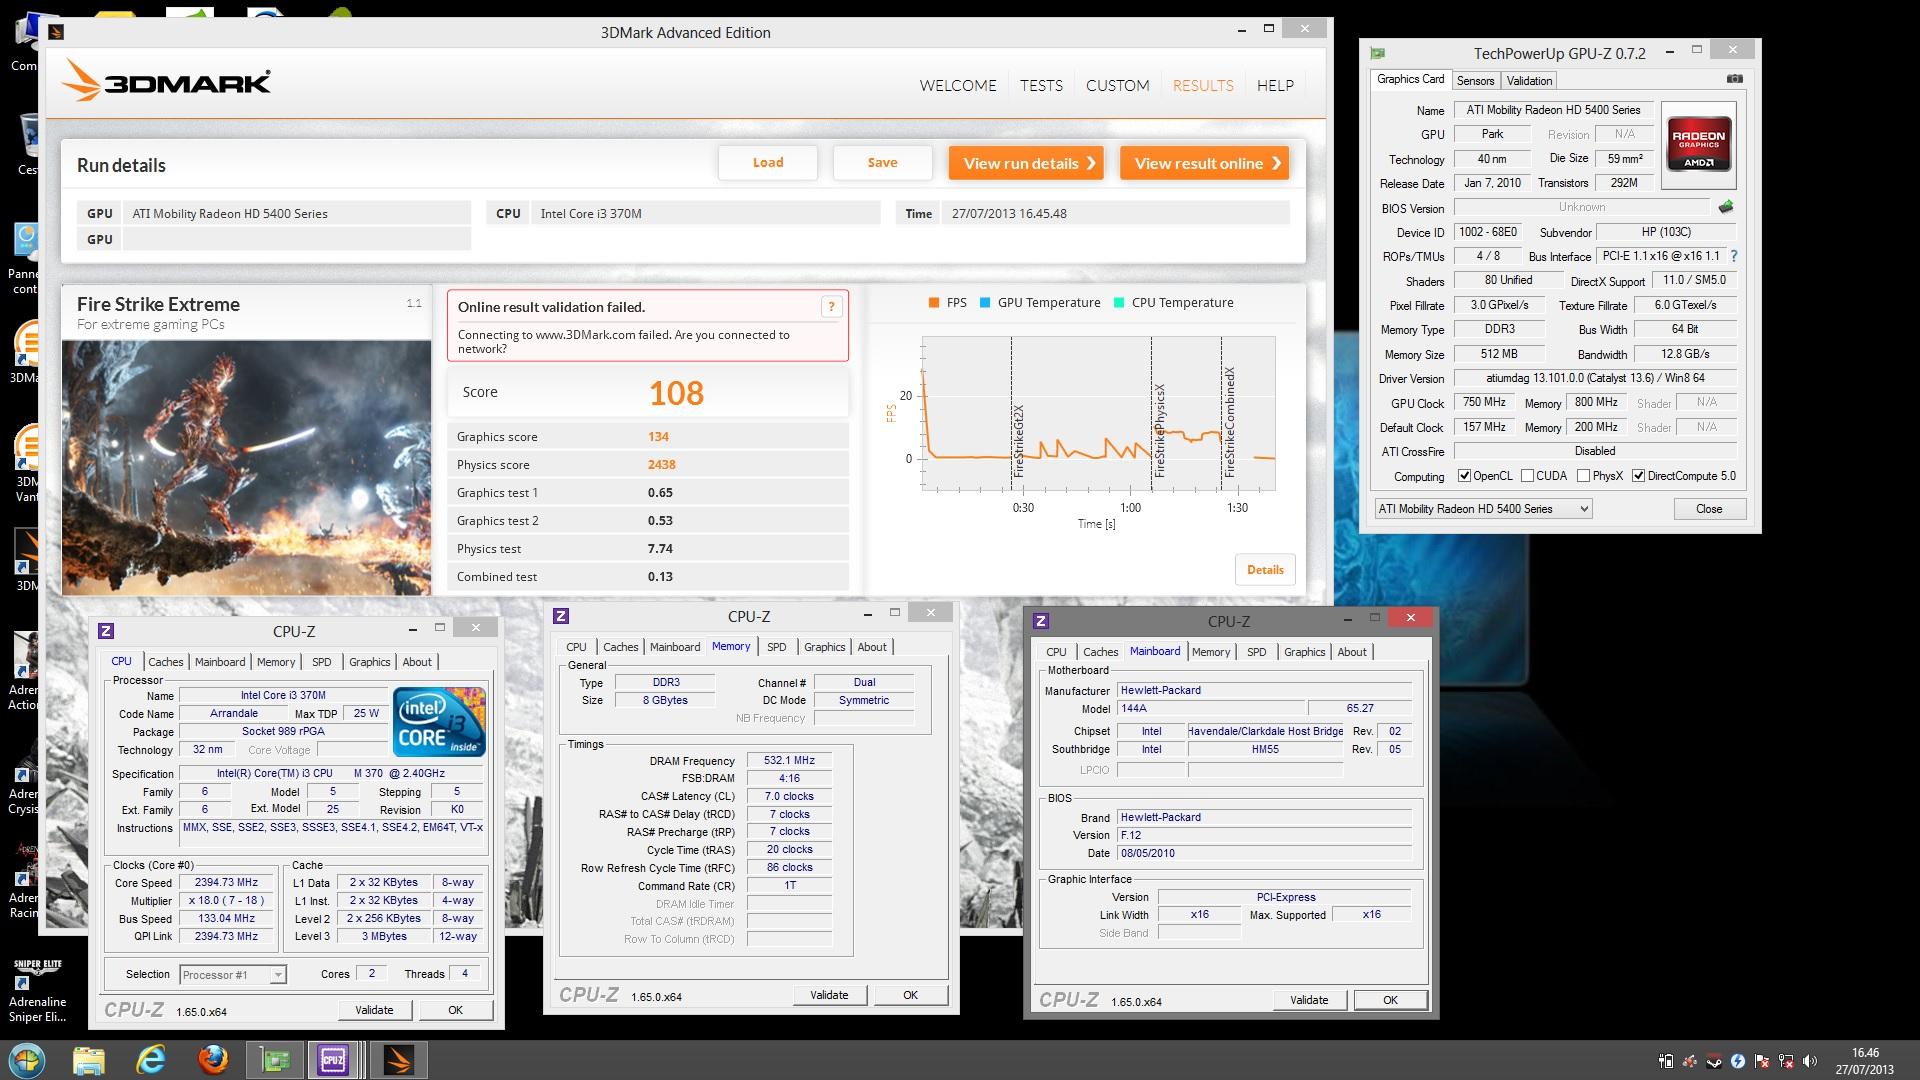Image resolution: width=1920 pixels, height=1080 pixels.
Task: Go to the TESTS tab in 3DMark
Action: (1041, 86)
